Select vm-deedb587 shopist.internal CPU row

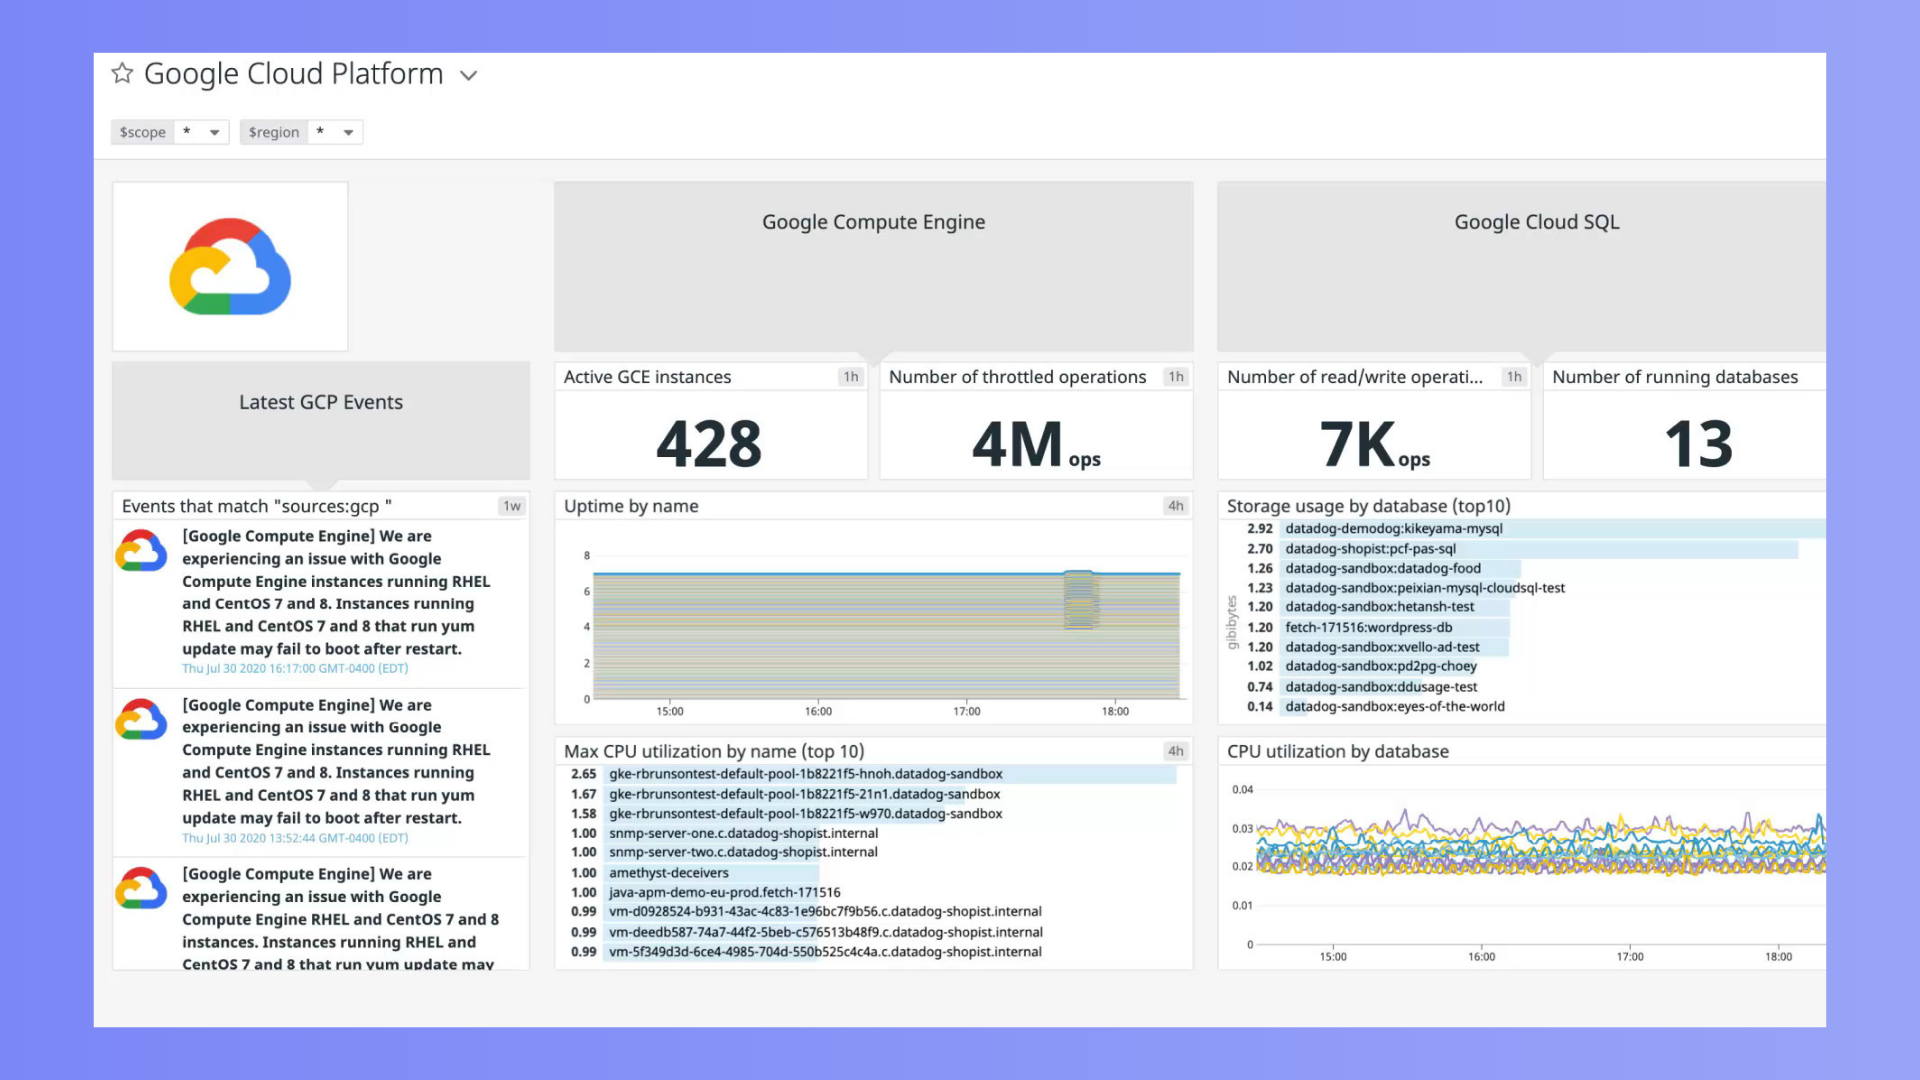[873, 932]
